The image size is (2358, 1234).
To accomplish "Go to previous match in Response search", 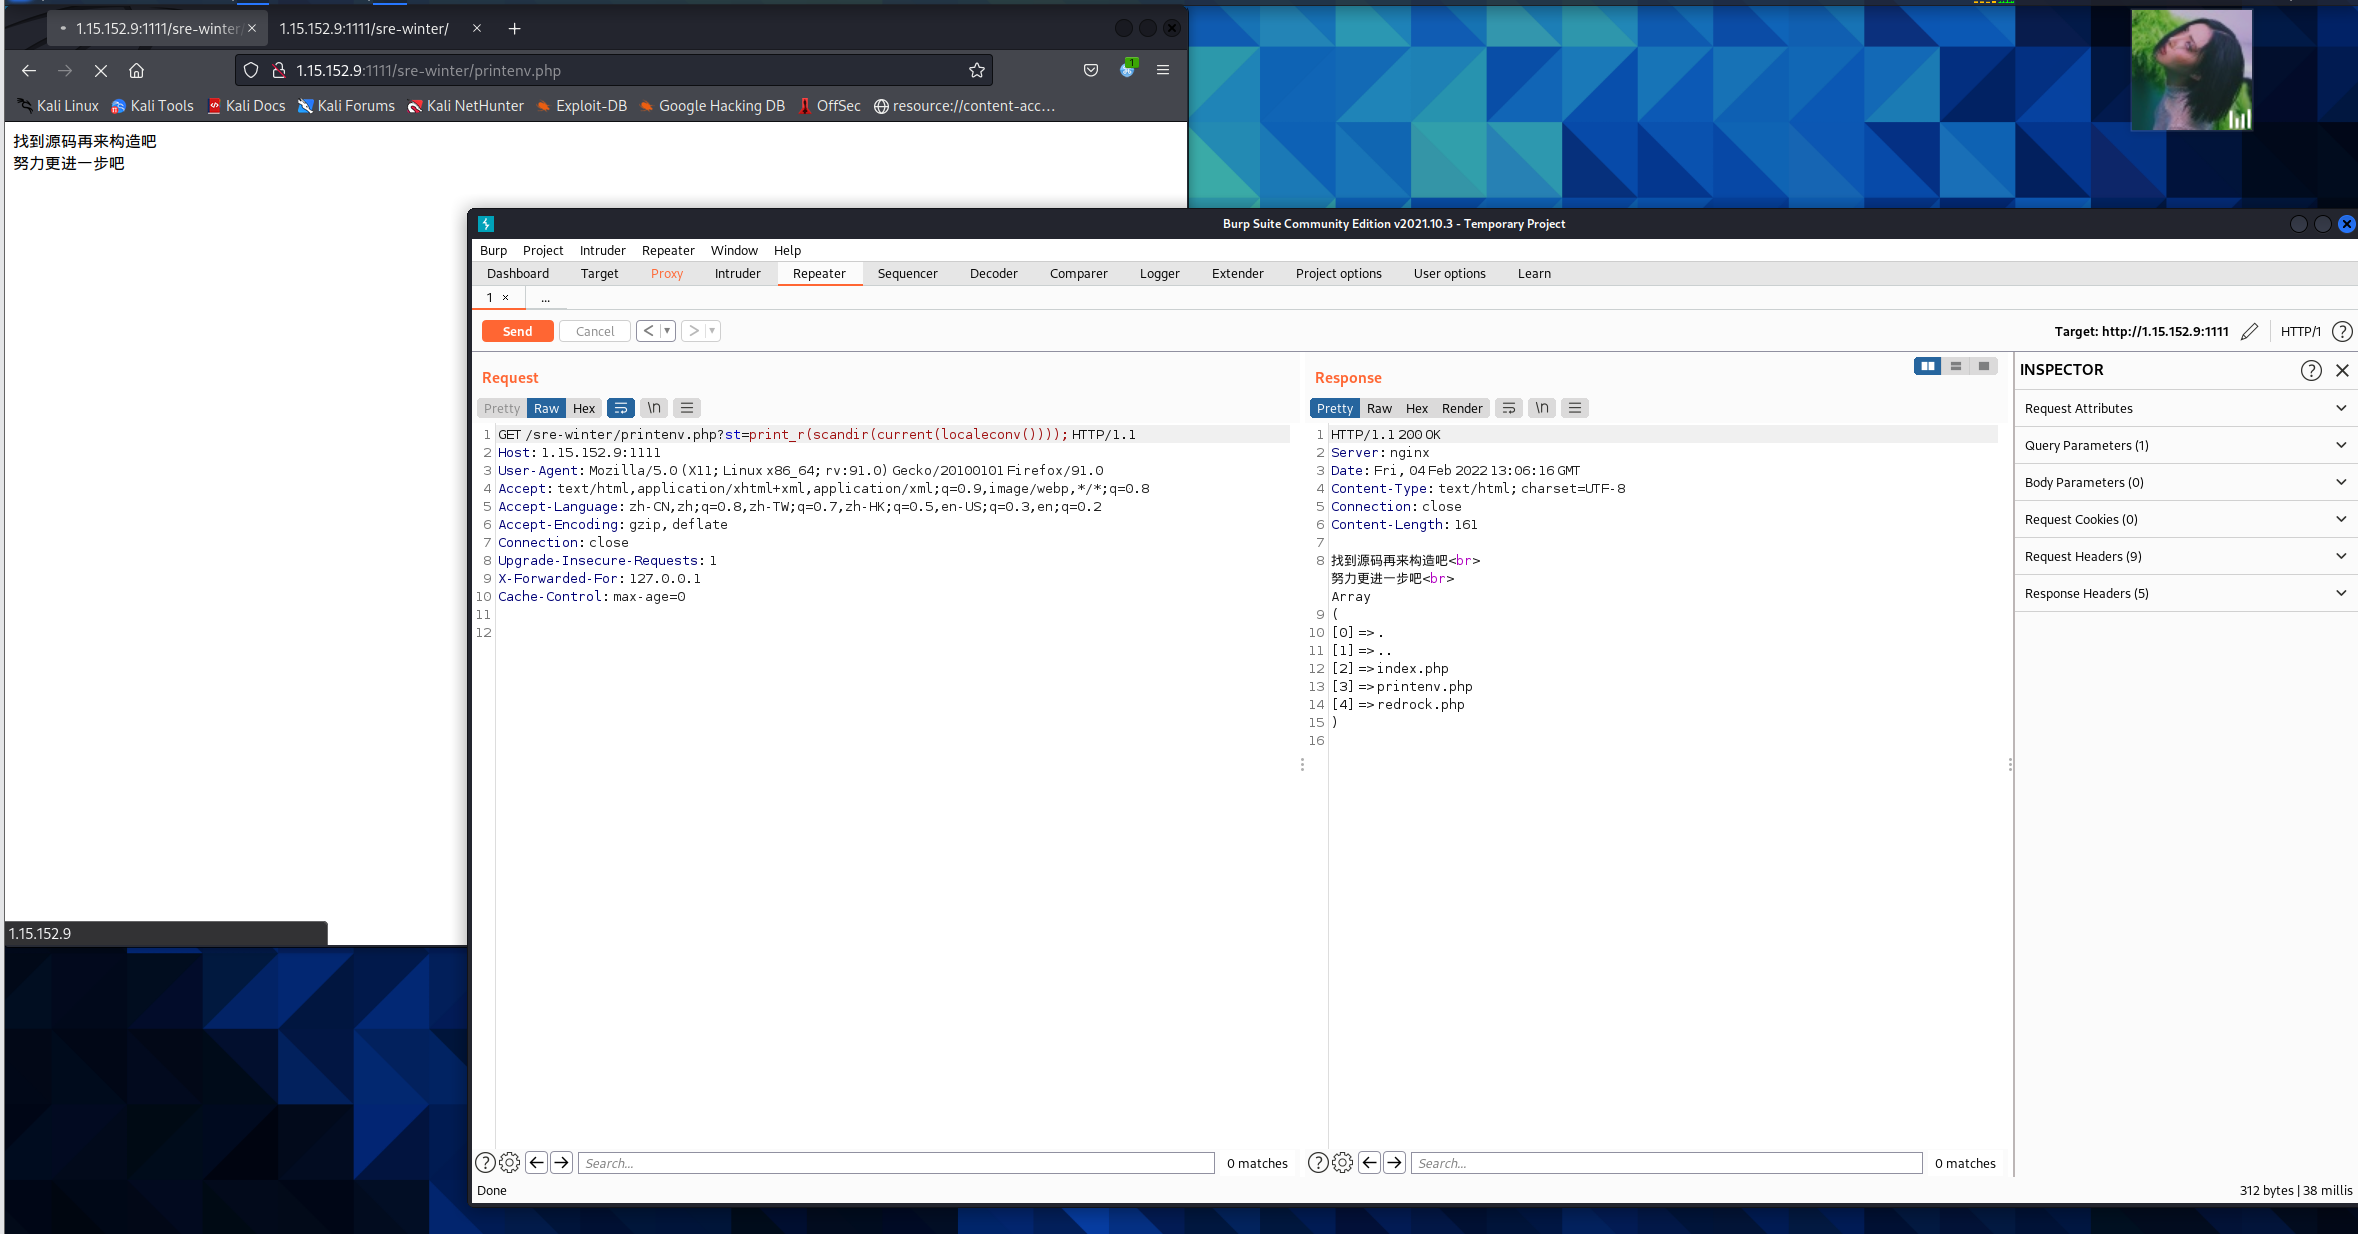I will coord(1370,1162).
